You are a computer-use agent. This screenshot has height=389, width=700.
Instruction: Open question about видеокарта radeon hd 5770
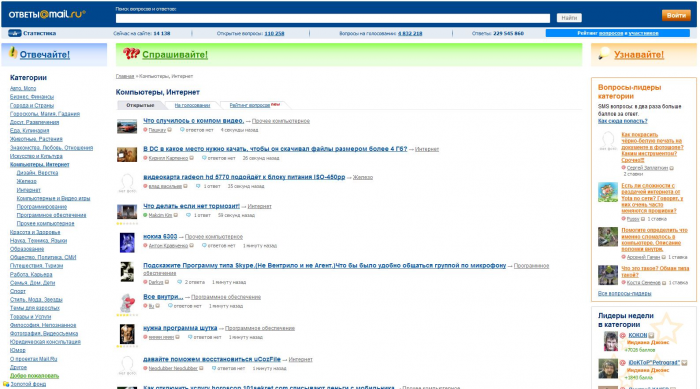tap(244, 177)
